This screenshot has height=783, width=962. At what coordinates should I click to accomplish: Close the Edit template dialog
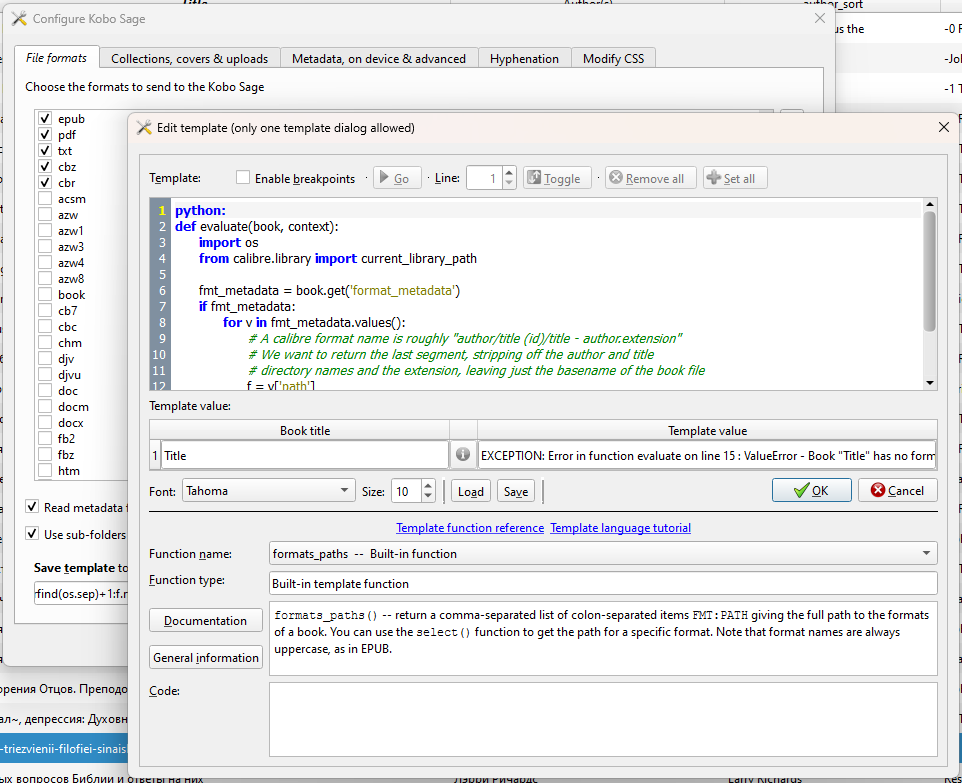click(x=944, y=127)
